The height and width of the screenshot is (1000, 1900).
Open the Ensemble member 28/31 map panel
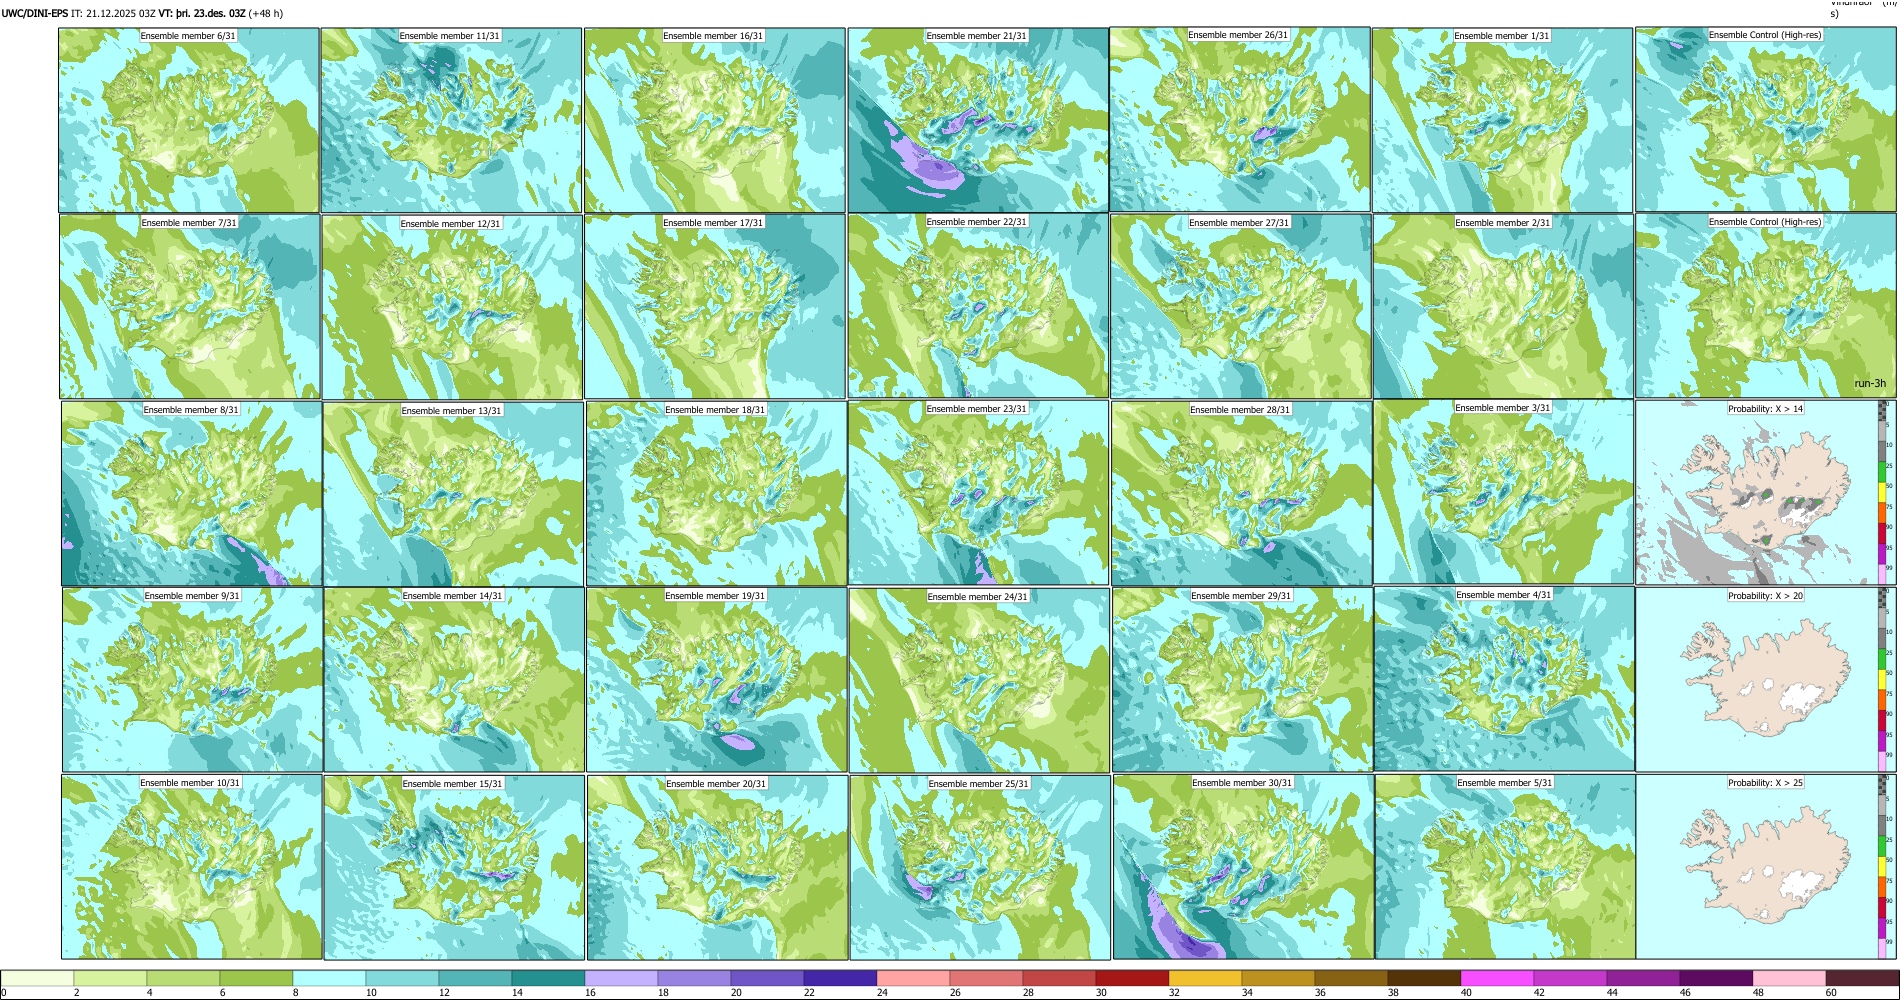(1241, 493)
